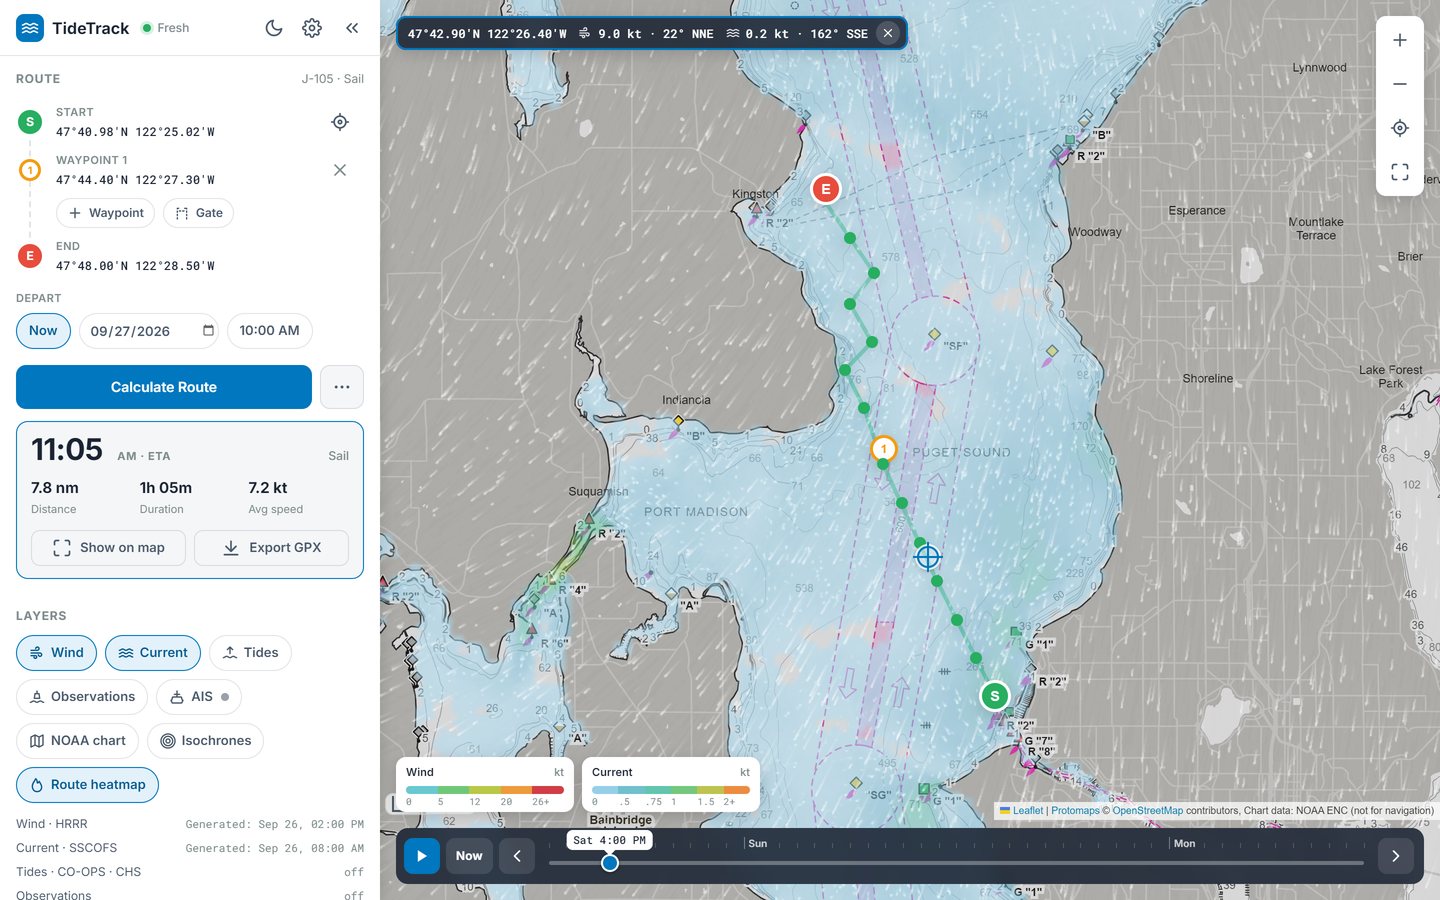
Task: Click the Fresh data status indicator
Action: click(x=166, y=28)
